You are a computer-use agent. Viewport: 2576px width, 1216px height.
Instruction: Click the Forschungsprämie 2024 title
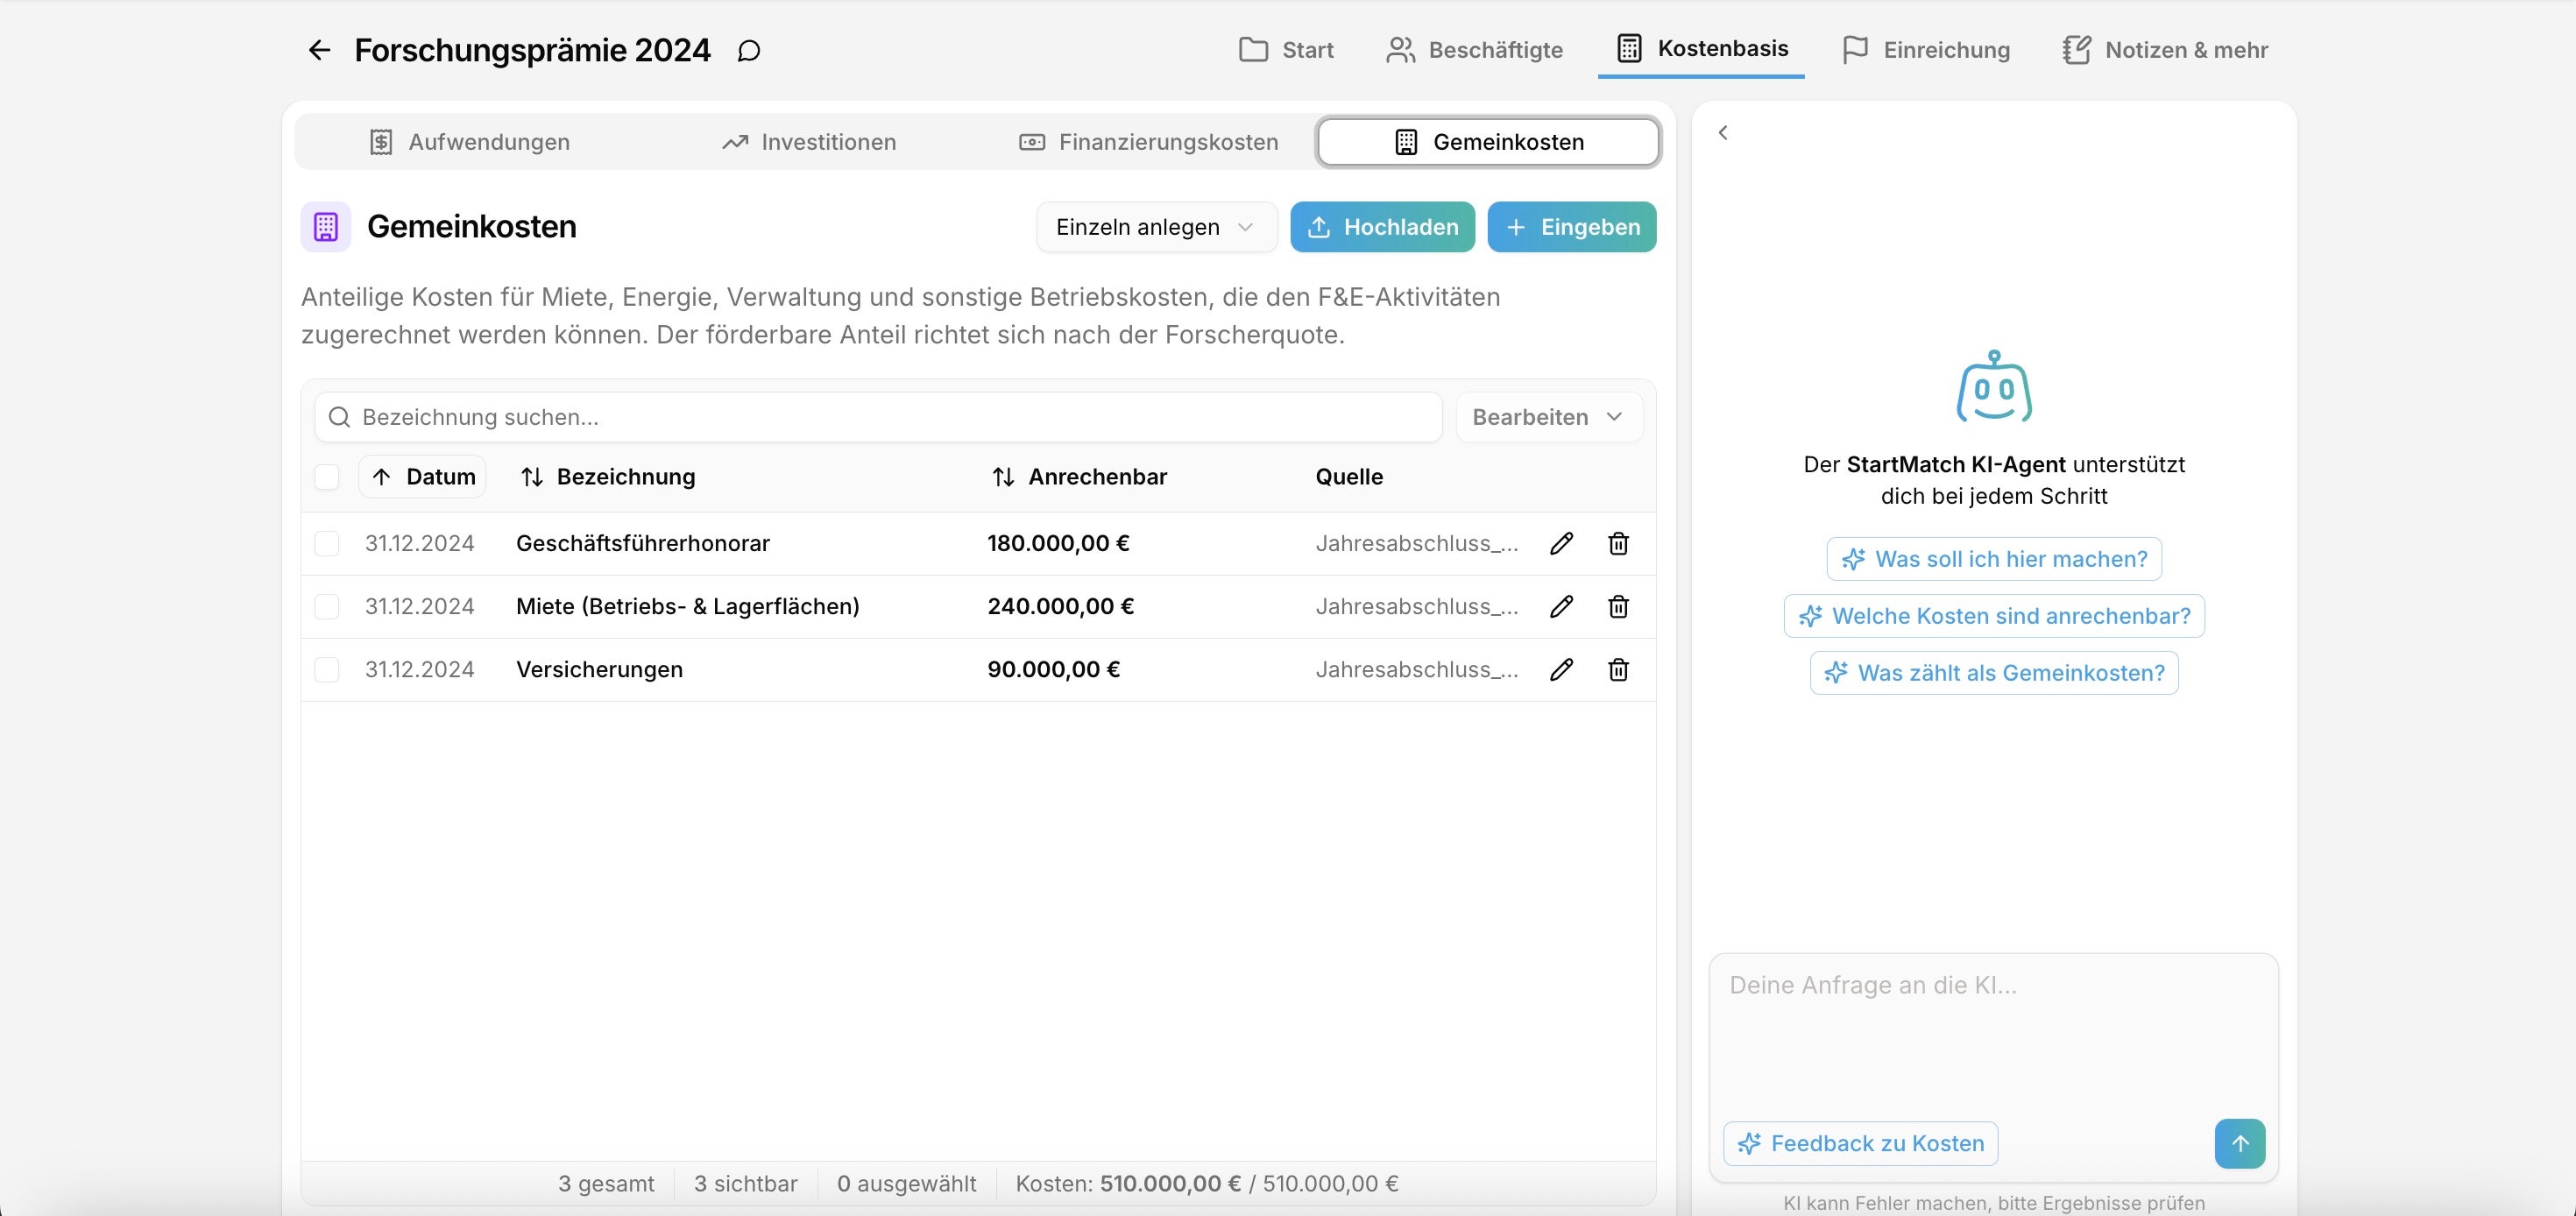pos(533,50)
